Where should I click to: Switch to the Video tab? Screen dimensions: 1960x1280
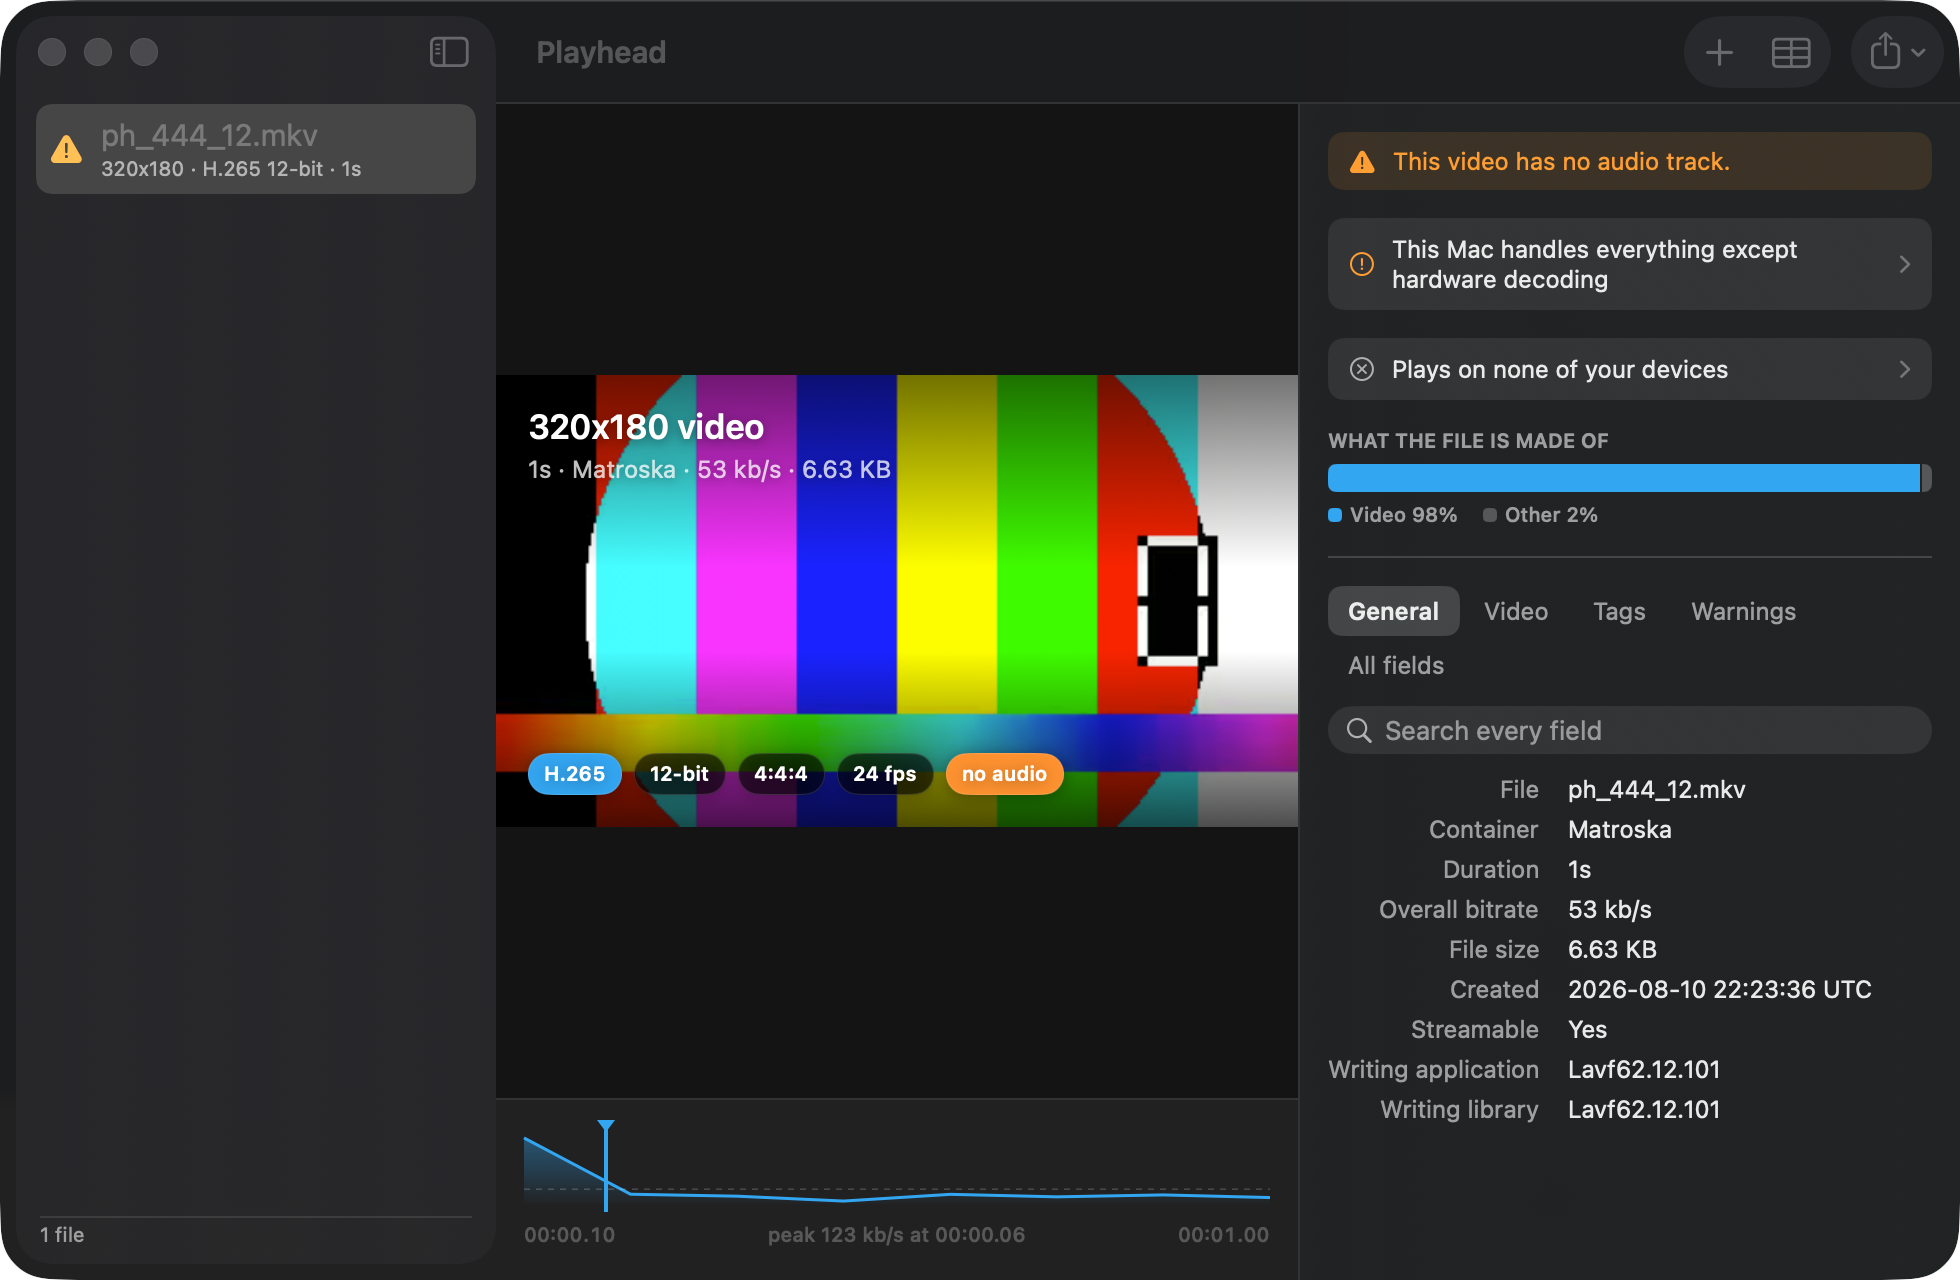[x=1516, y=611]
